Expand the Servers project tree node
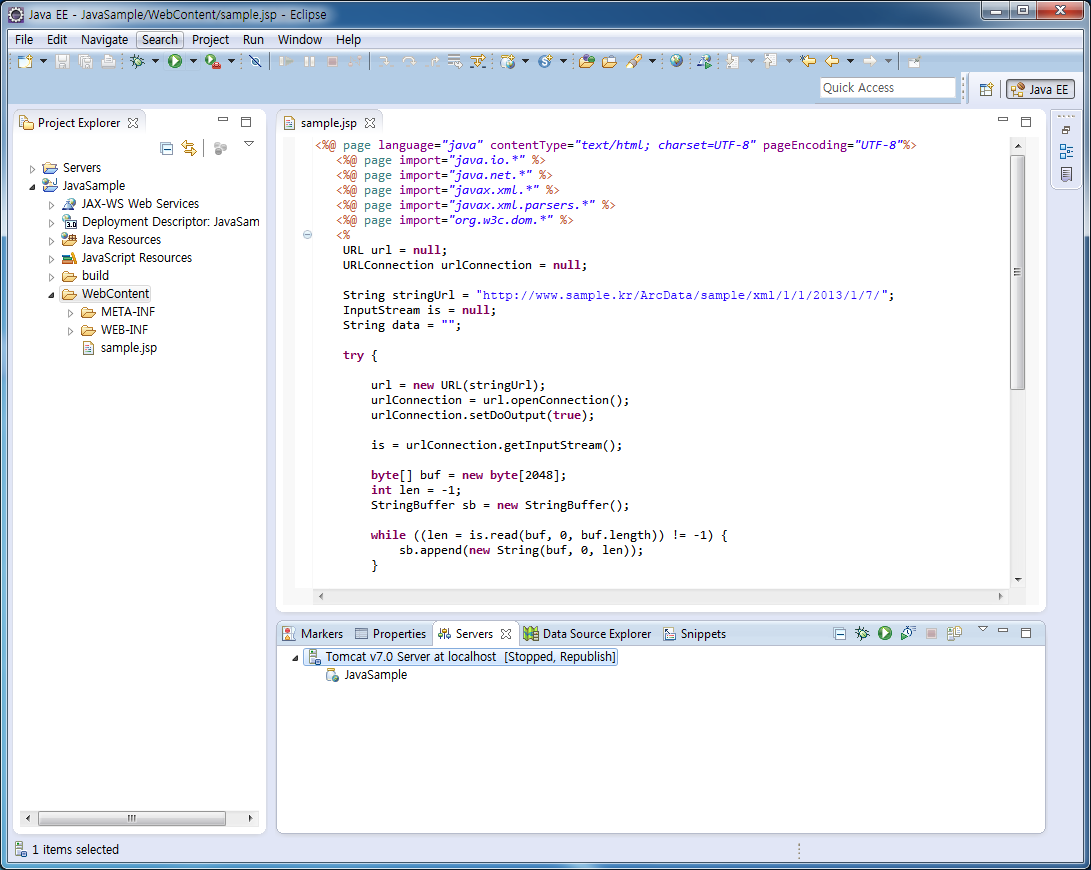 pyautogui.click(x=32, y=168)
